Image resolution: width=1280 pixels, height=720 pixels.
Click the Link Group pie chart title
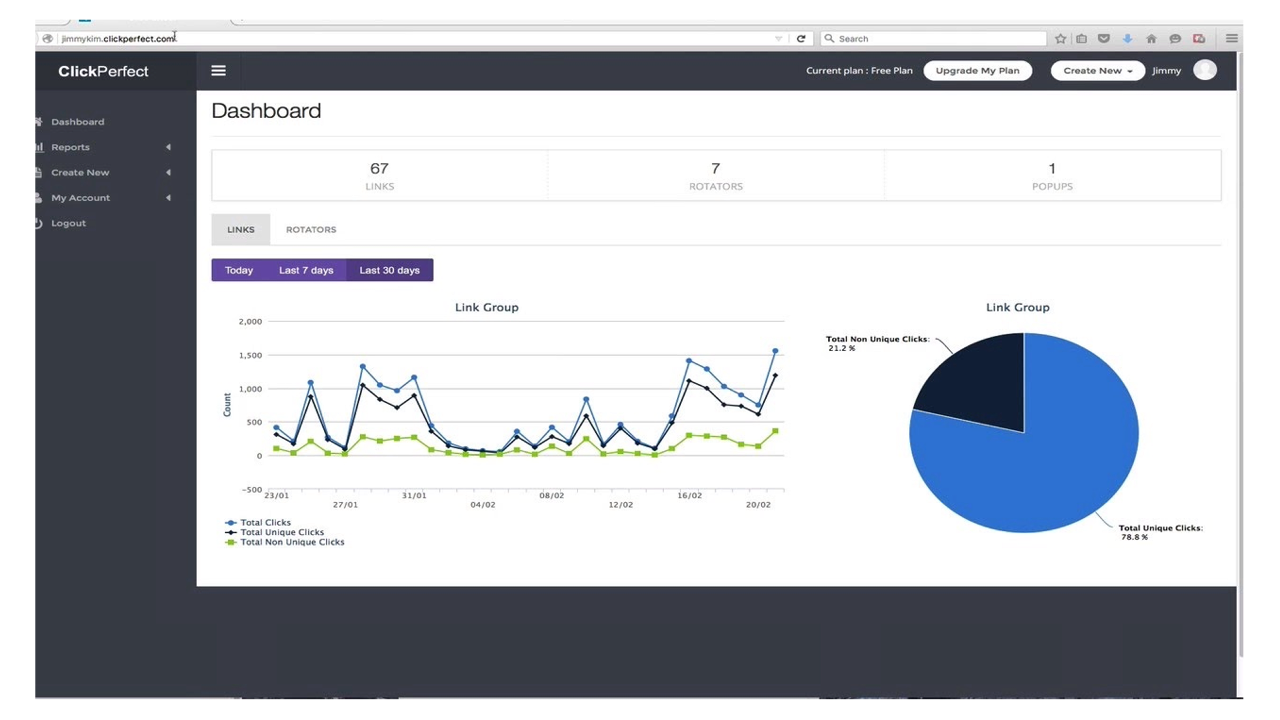(x=1018, y=307)
